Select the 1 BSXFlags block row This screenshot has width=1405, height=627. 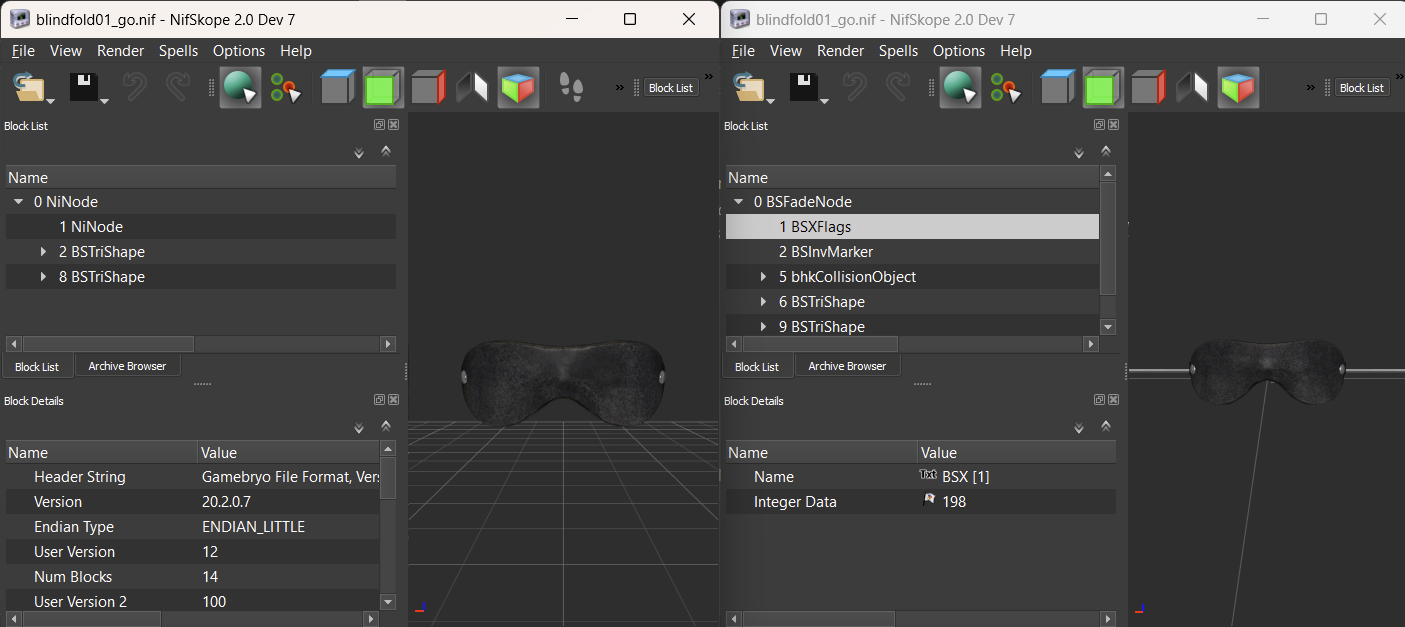(912, 227)
